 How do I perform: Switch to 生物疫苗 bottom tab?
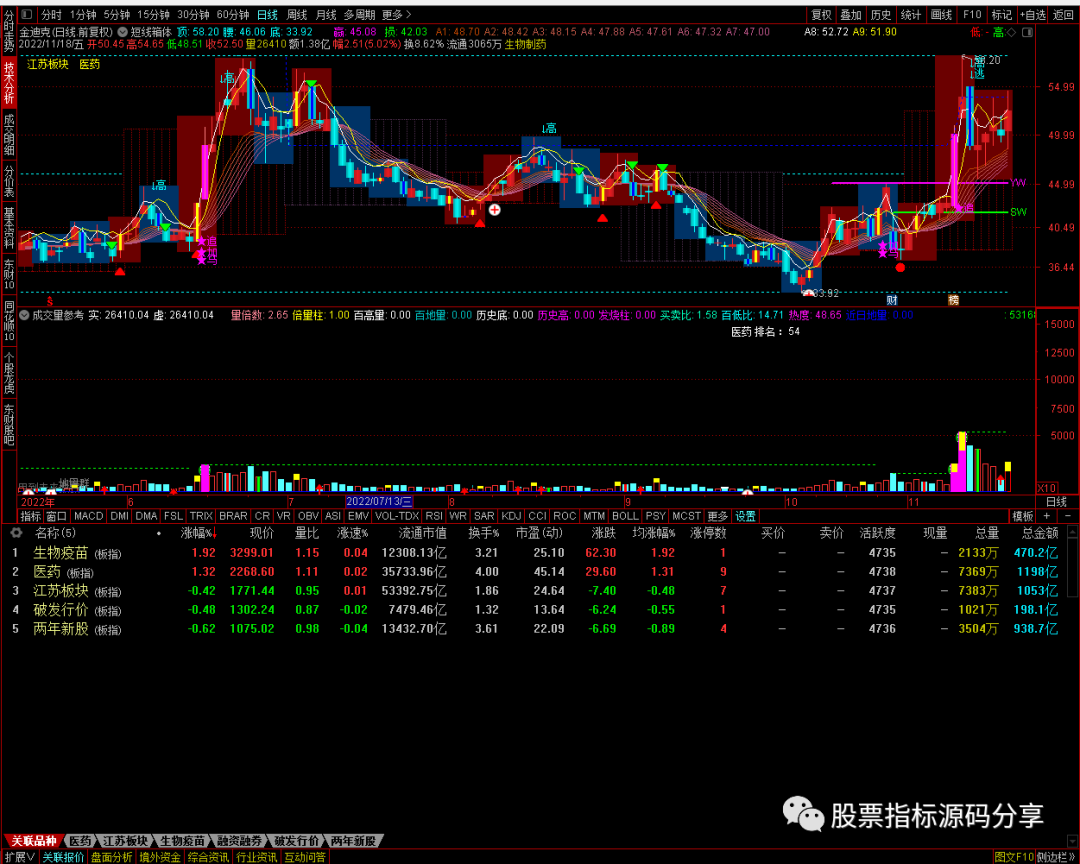tap(183, 841)
